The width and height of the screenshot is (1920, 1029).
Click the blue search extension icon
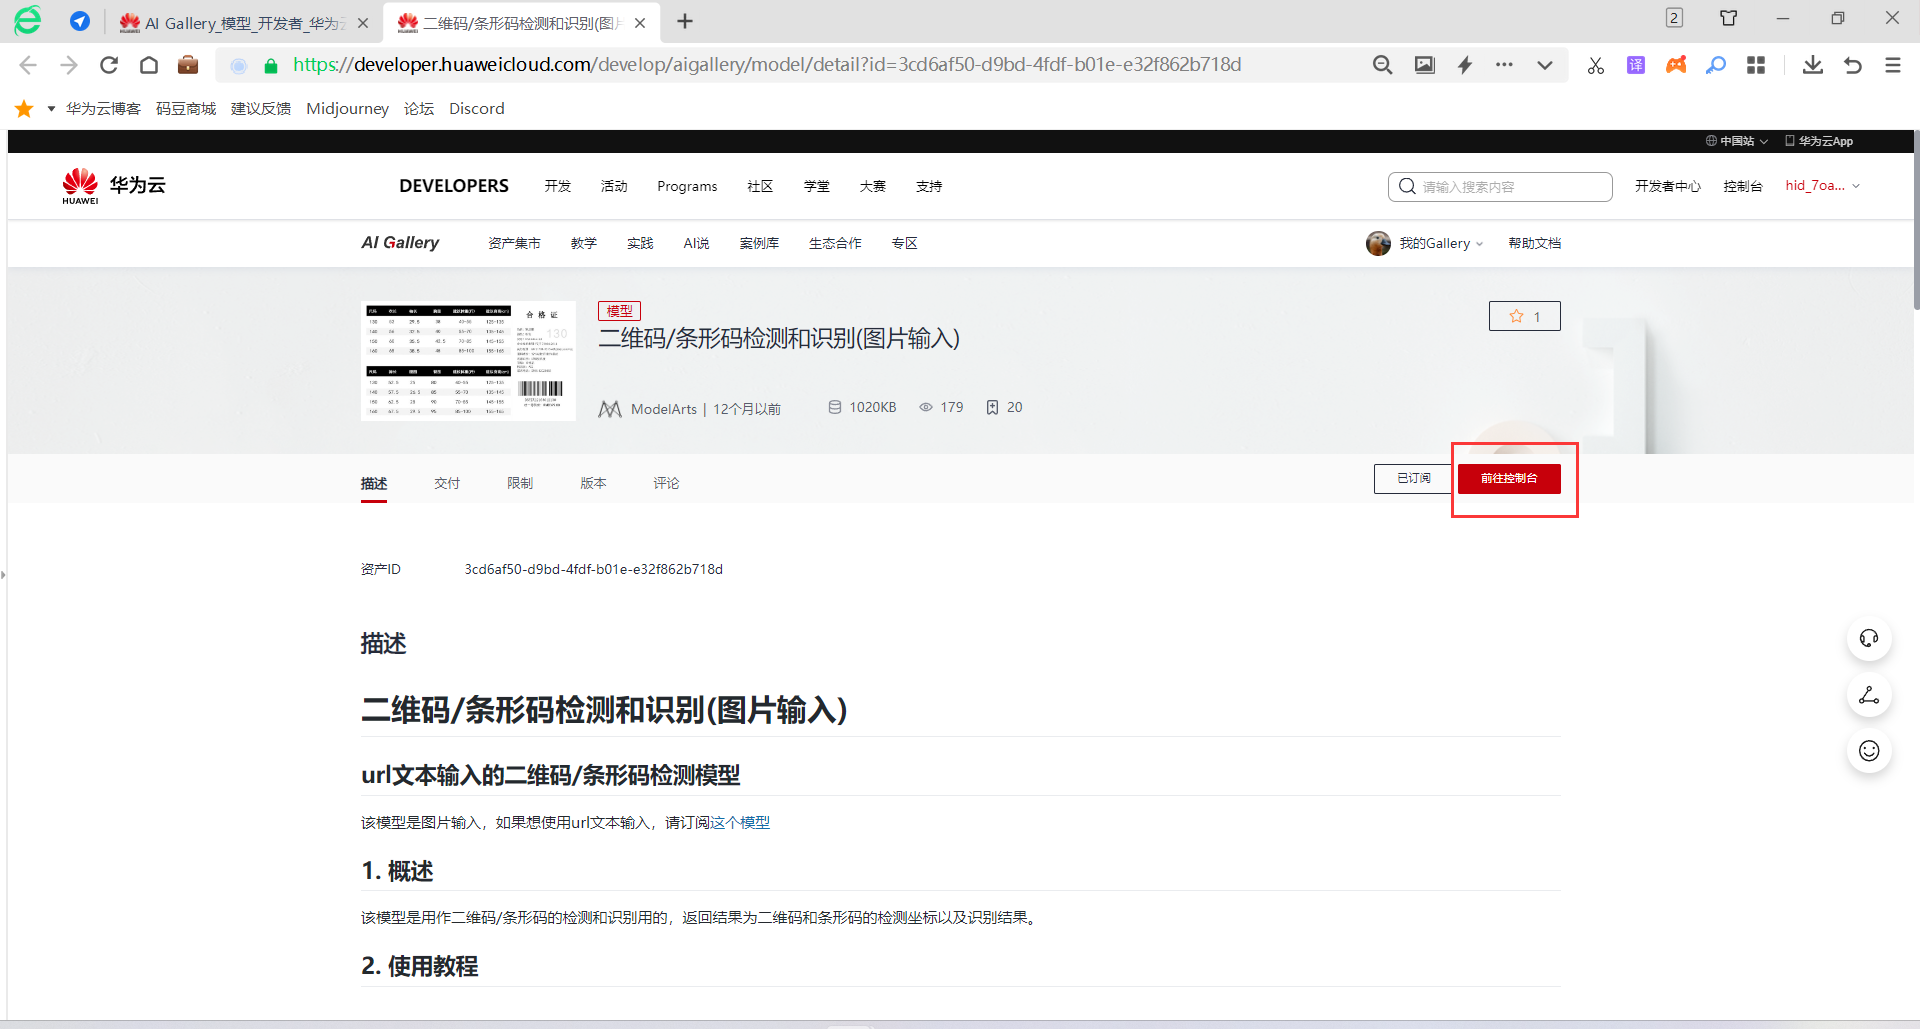pyautogui.click(x=1716, y=65)
